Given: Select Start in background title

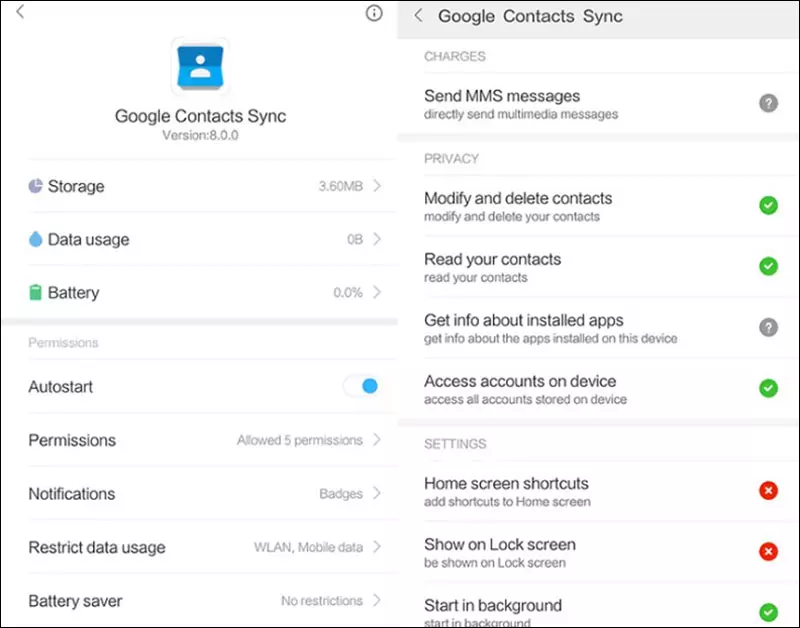Looking at the screenshot, I should (x=493, y=606).
